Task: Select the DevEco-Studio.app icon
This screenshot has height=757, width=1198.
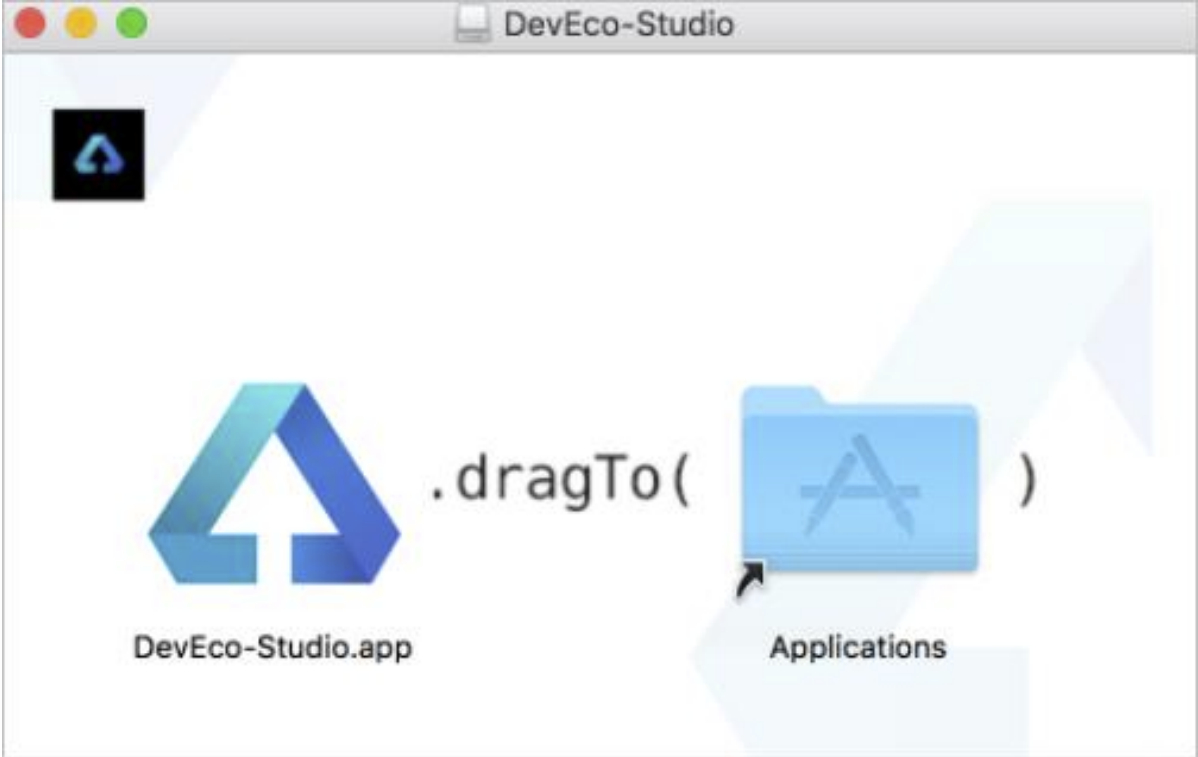Action: pyautogui.click(x=274, y=484)
